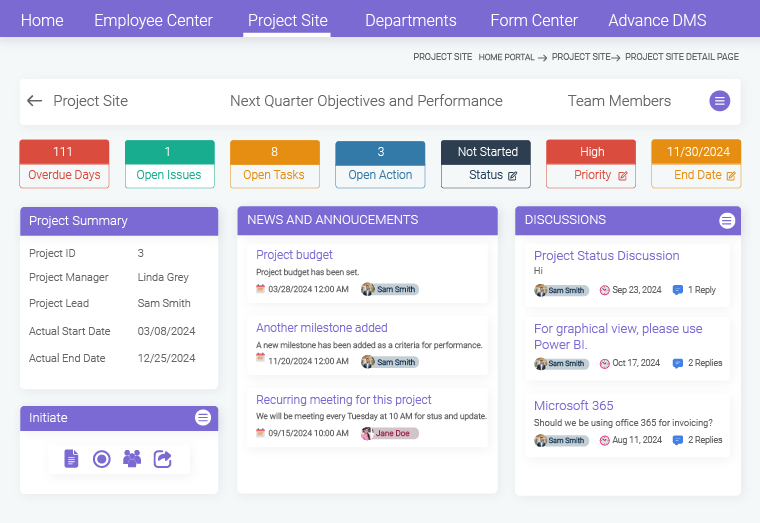760x523 pixels.
Task: Click reply bubble icon on Power BI discussion
Action: [678, 363]
